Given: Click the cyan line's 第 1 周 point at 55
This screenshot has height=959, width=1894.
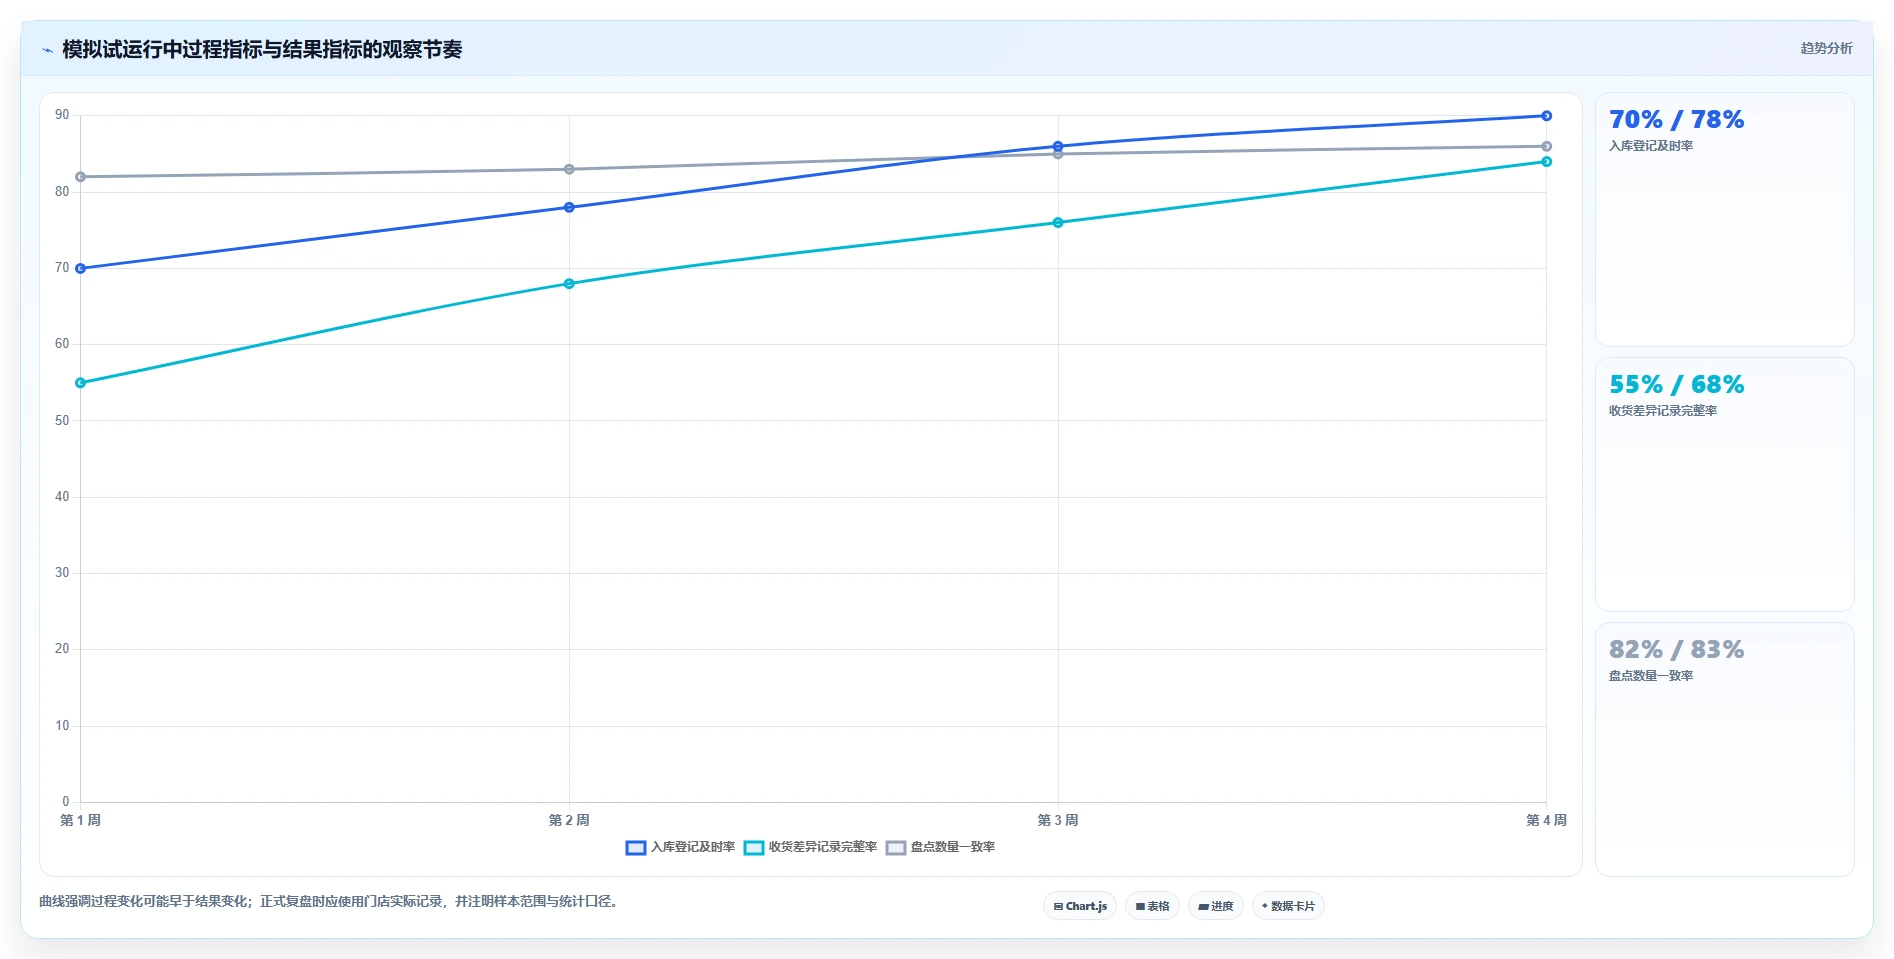Looking at the screenshot, I should point(80,383).
